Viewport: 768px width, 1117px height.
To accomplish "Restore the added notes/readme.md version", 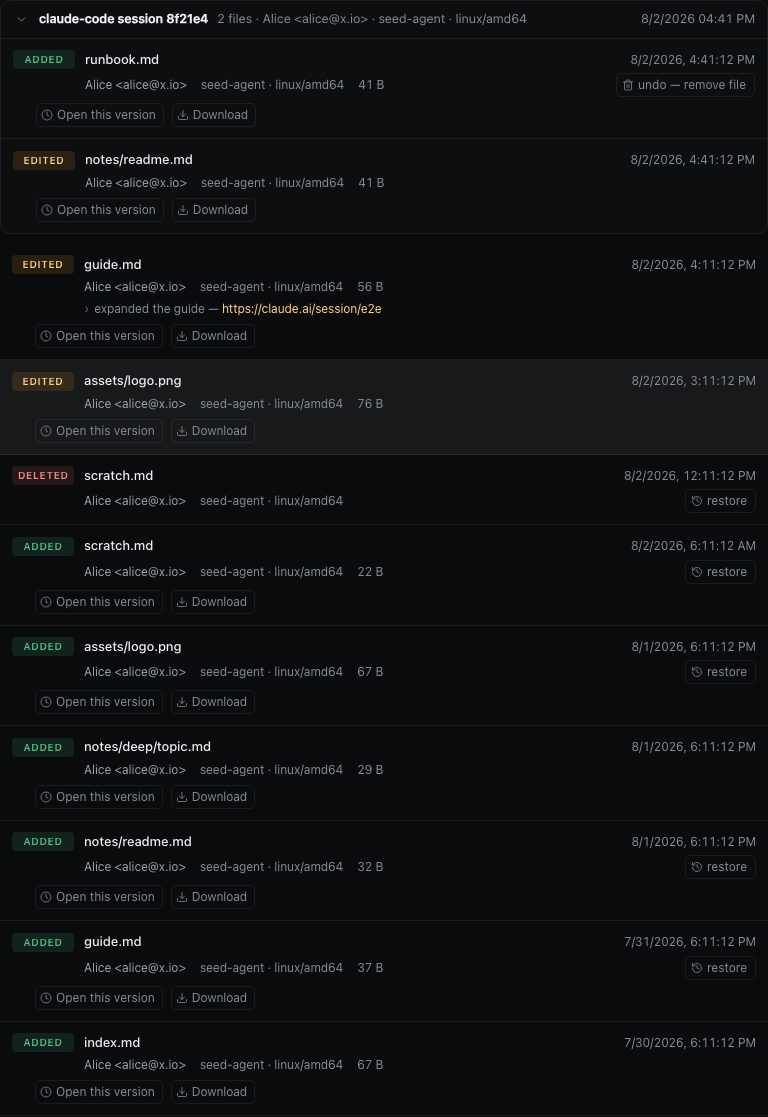I will pyautogui.click(x=720, y=867).
